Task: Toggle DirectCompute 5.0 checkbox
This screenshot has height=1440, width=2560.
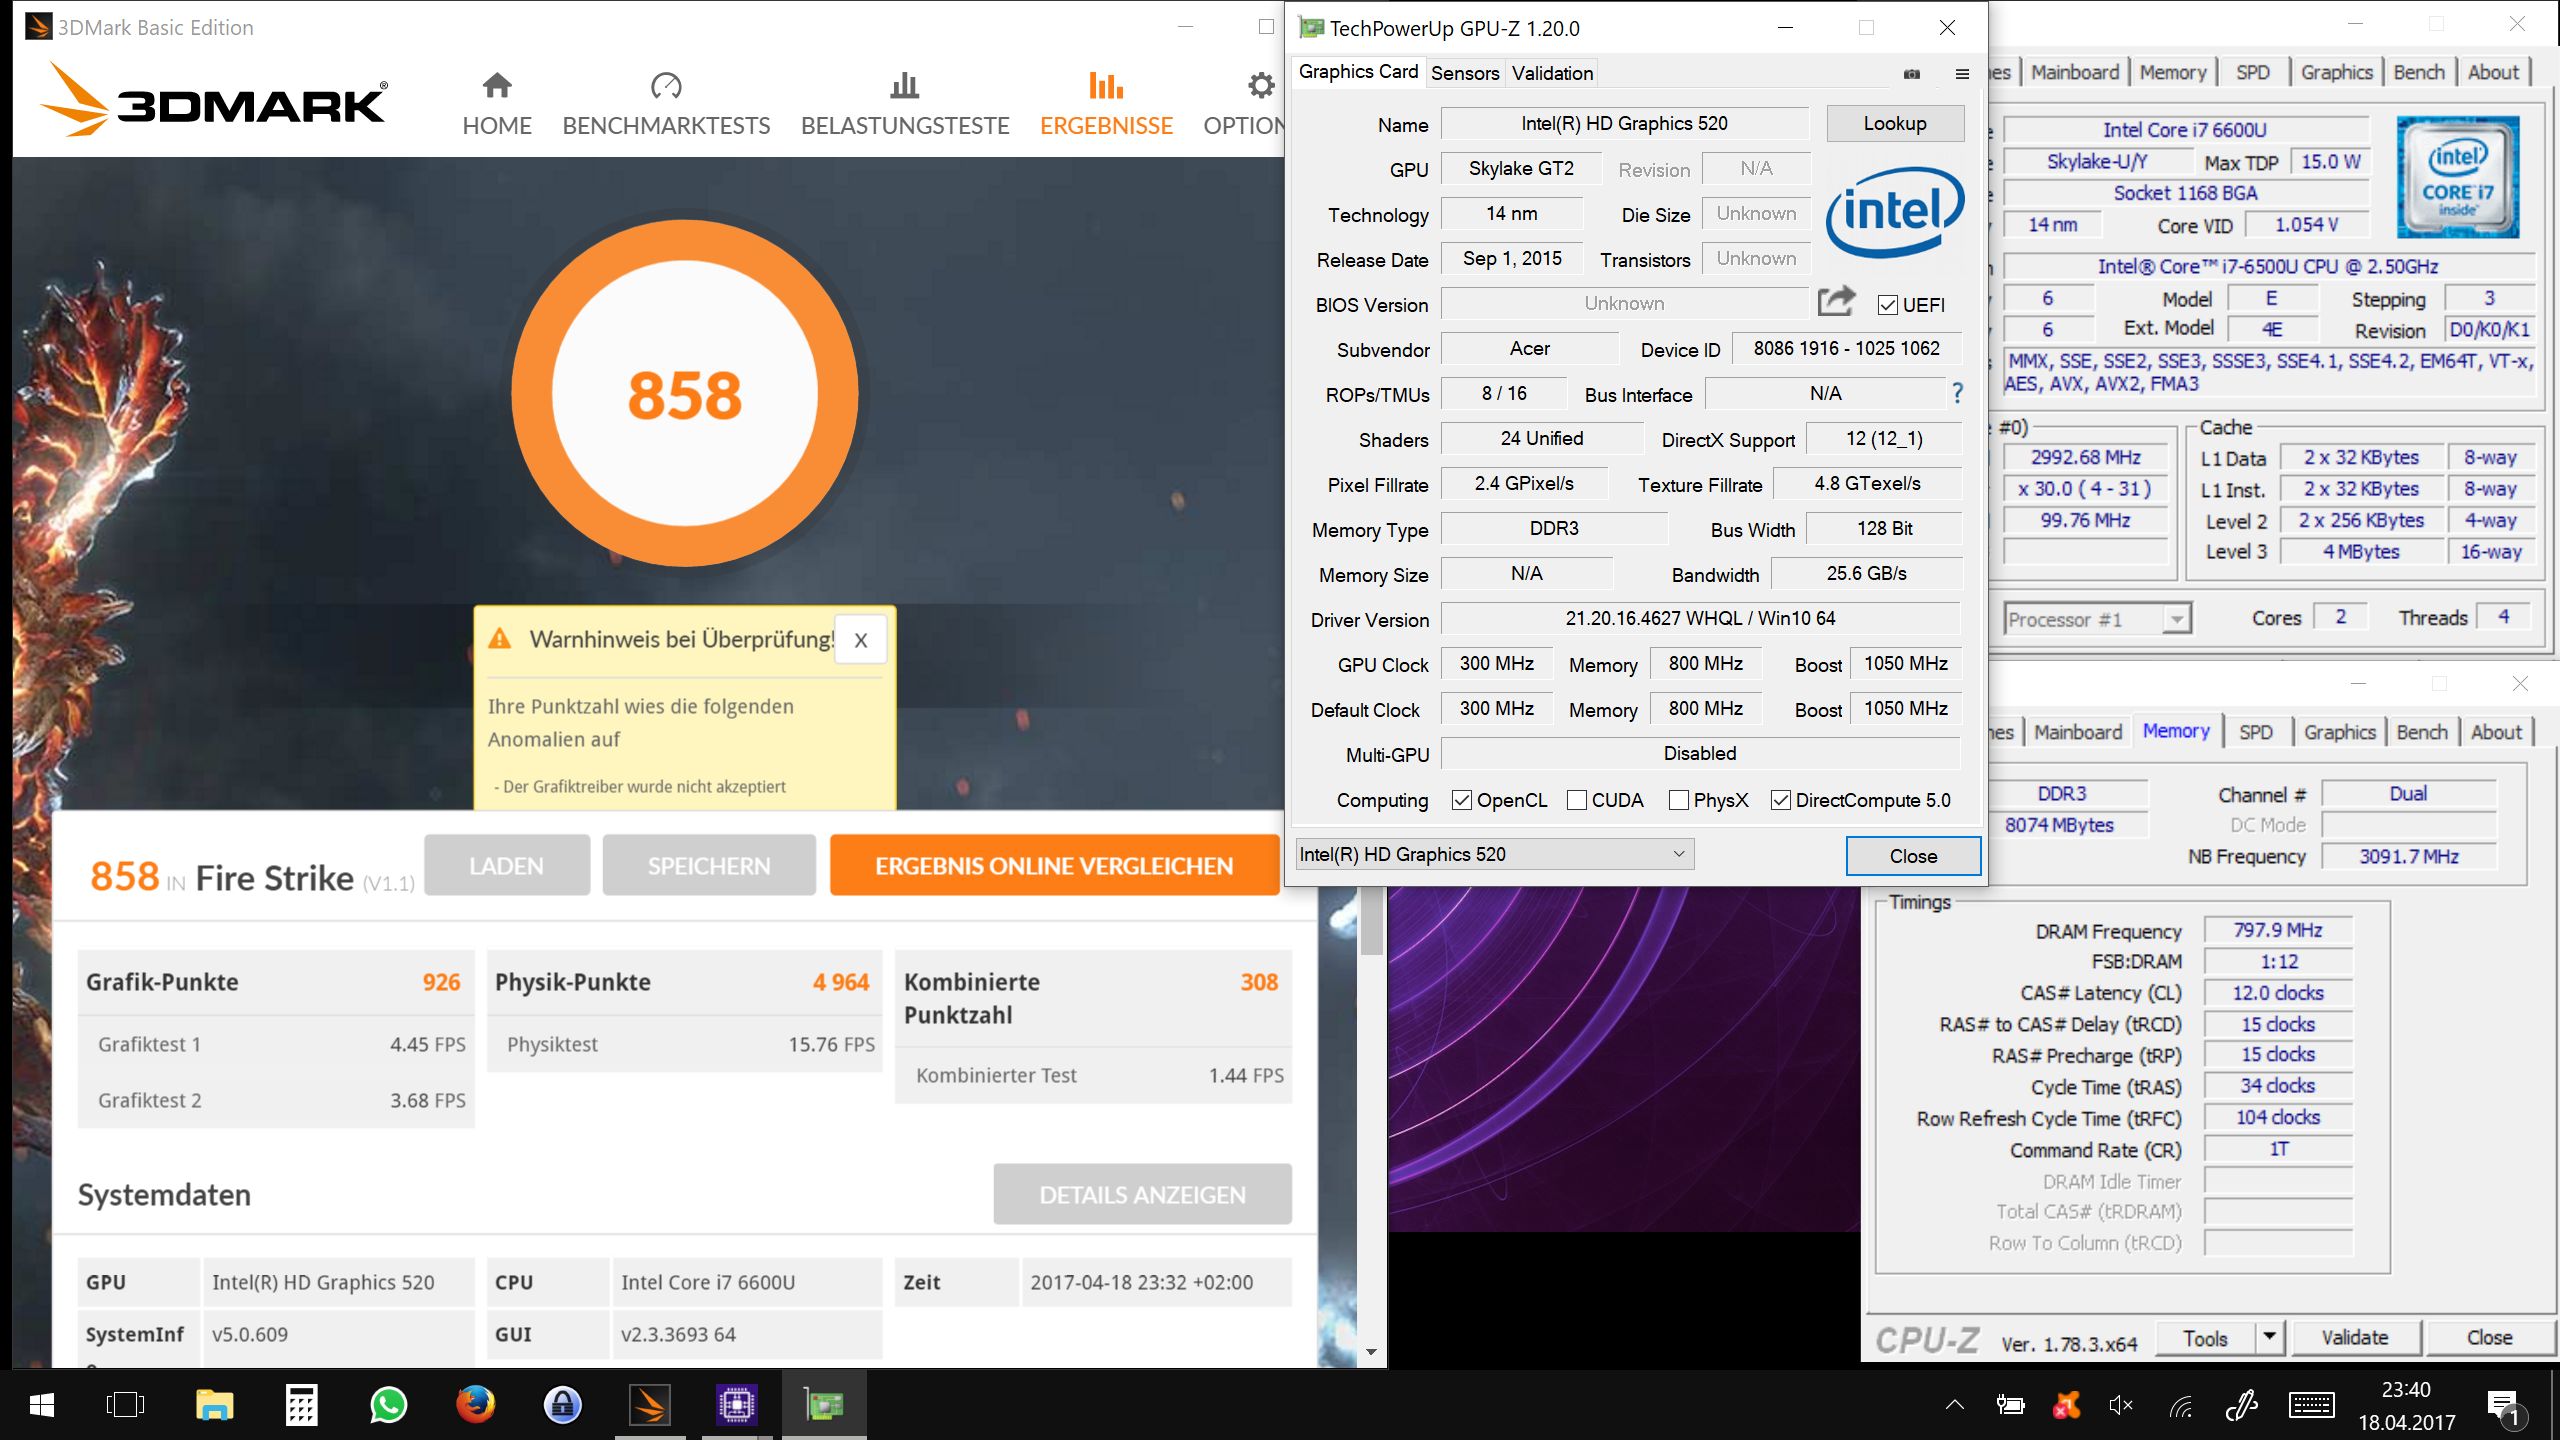Action: click(x=1781, y=800)
